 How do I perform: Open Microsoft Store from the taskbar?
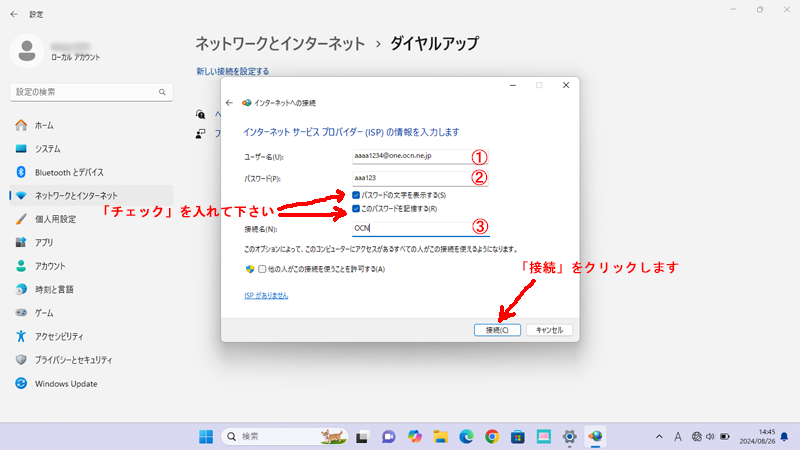(x=517, y=436)
